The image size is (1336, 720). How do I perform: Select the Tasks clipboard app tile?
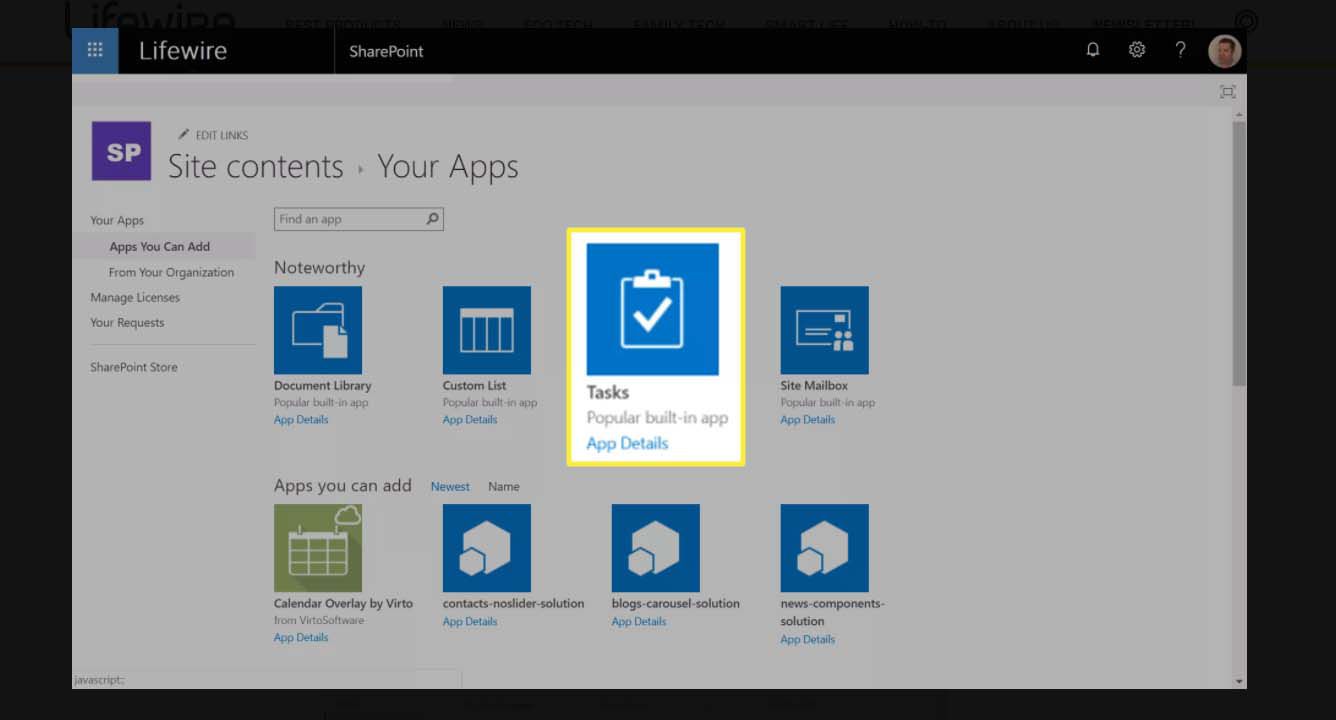point(653,309)
